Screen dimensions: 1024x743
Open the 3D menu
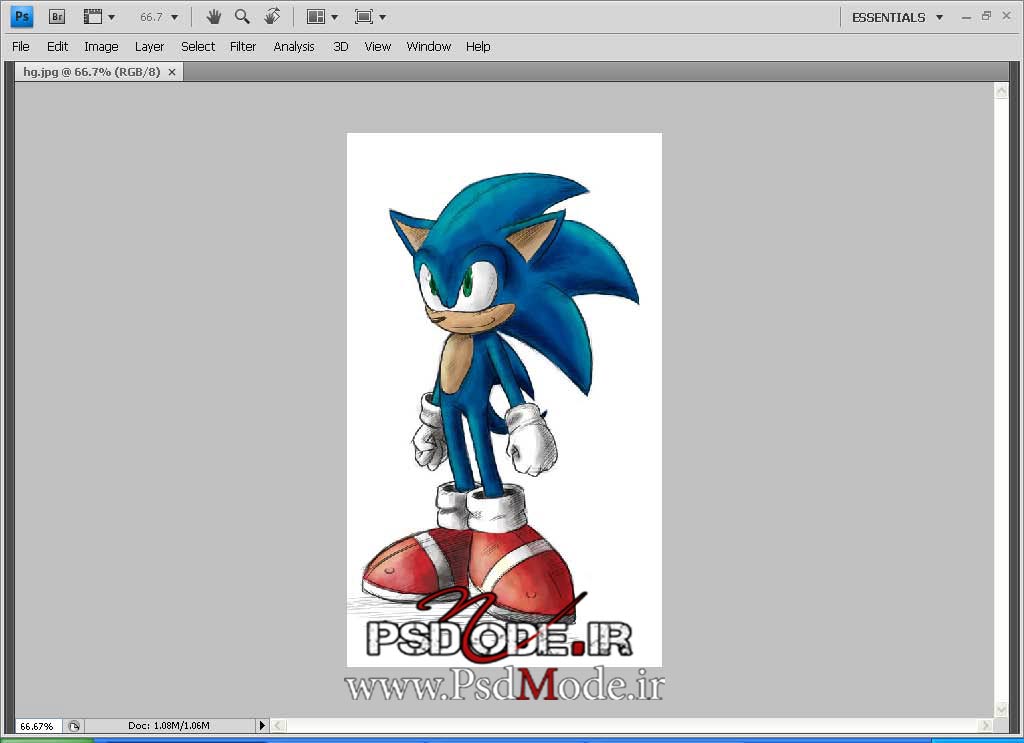[341, 46]
